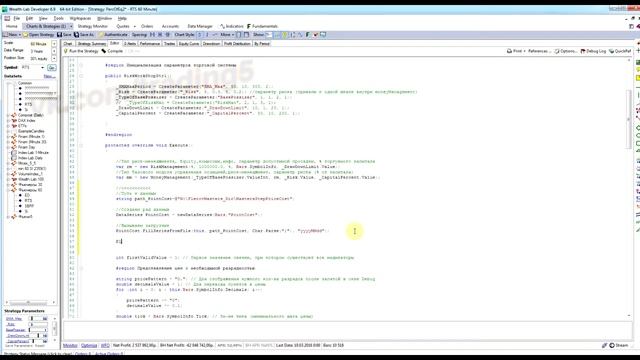Switch to the By Period tab
The image size is (640, 360).
262,43
